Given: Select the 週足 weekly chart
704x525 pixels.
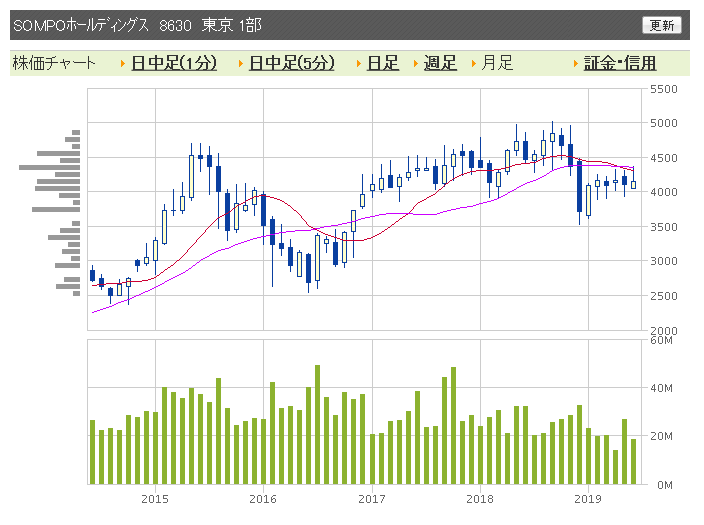Looking at the screenshot, I should coord(440,63).
